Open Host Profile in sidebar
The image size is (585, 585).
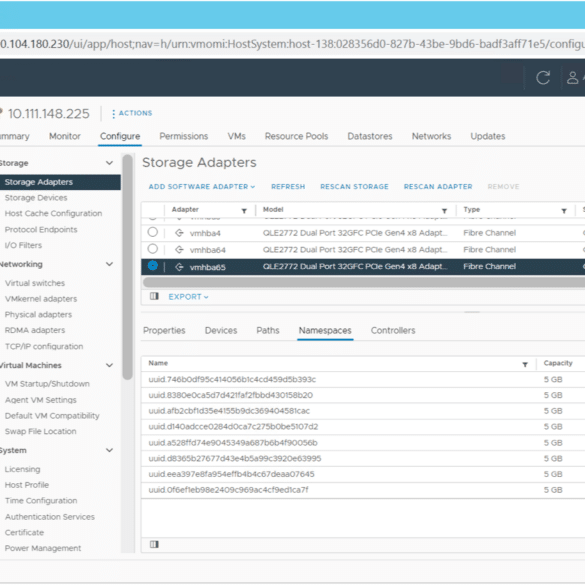[27, 485]
